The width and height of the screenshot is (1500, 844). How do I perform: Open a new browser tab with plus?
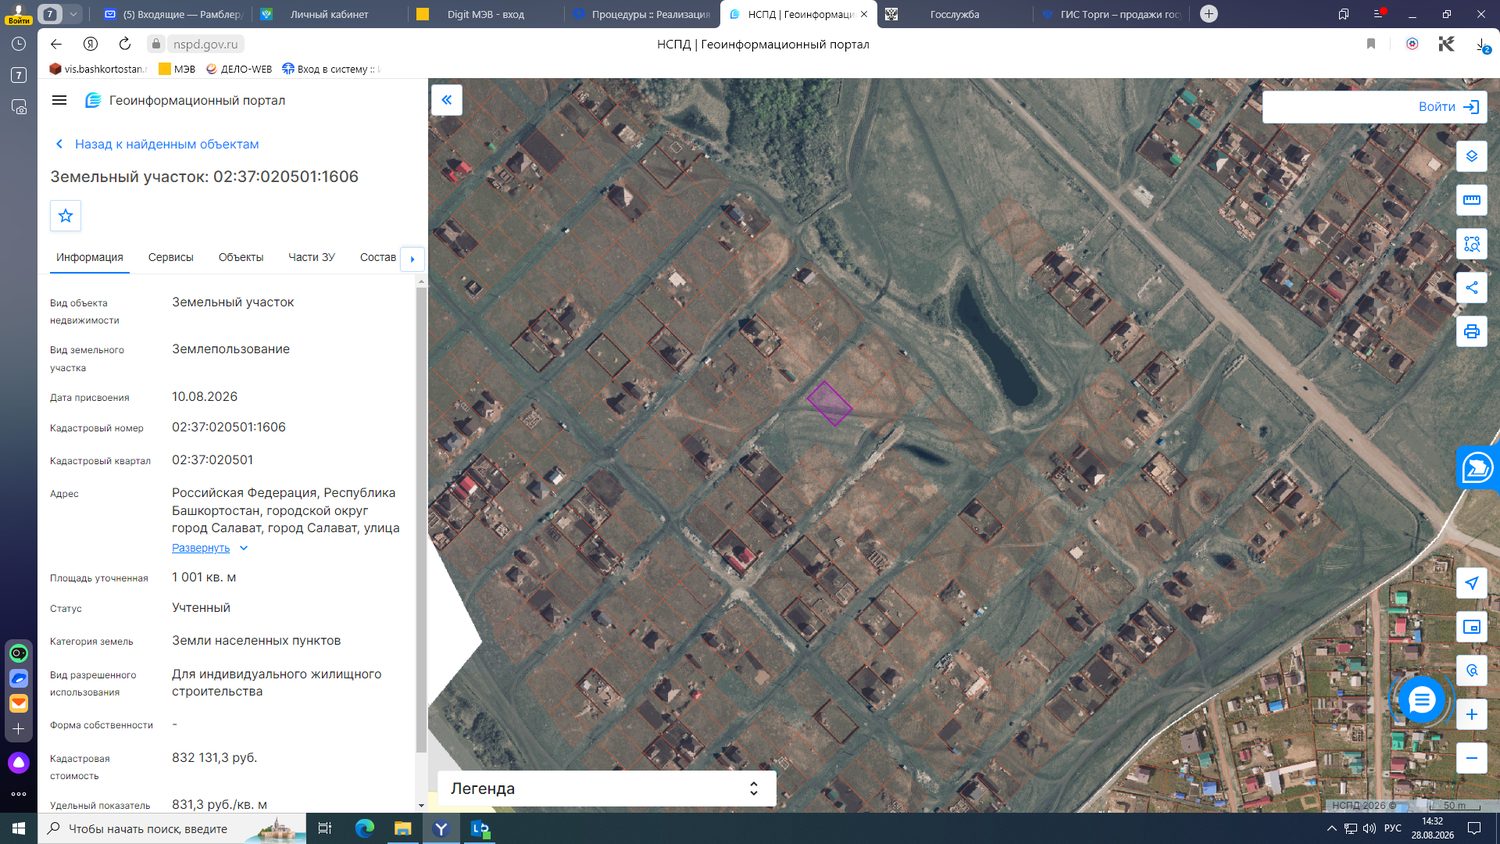click(1209, 14)
